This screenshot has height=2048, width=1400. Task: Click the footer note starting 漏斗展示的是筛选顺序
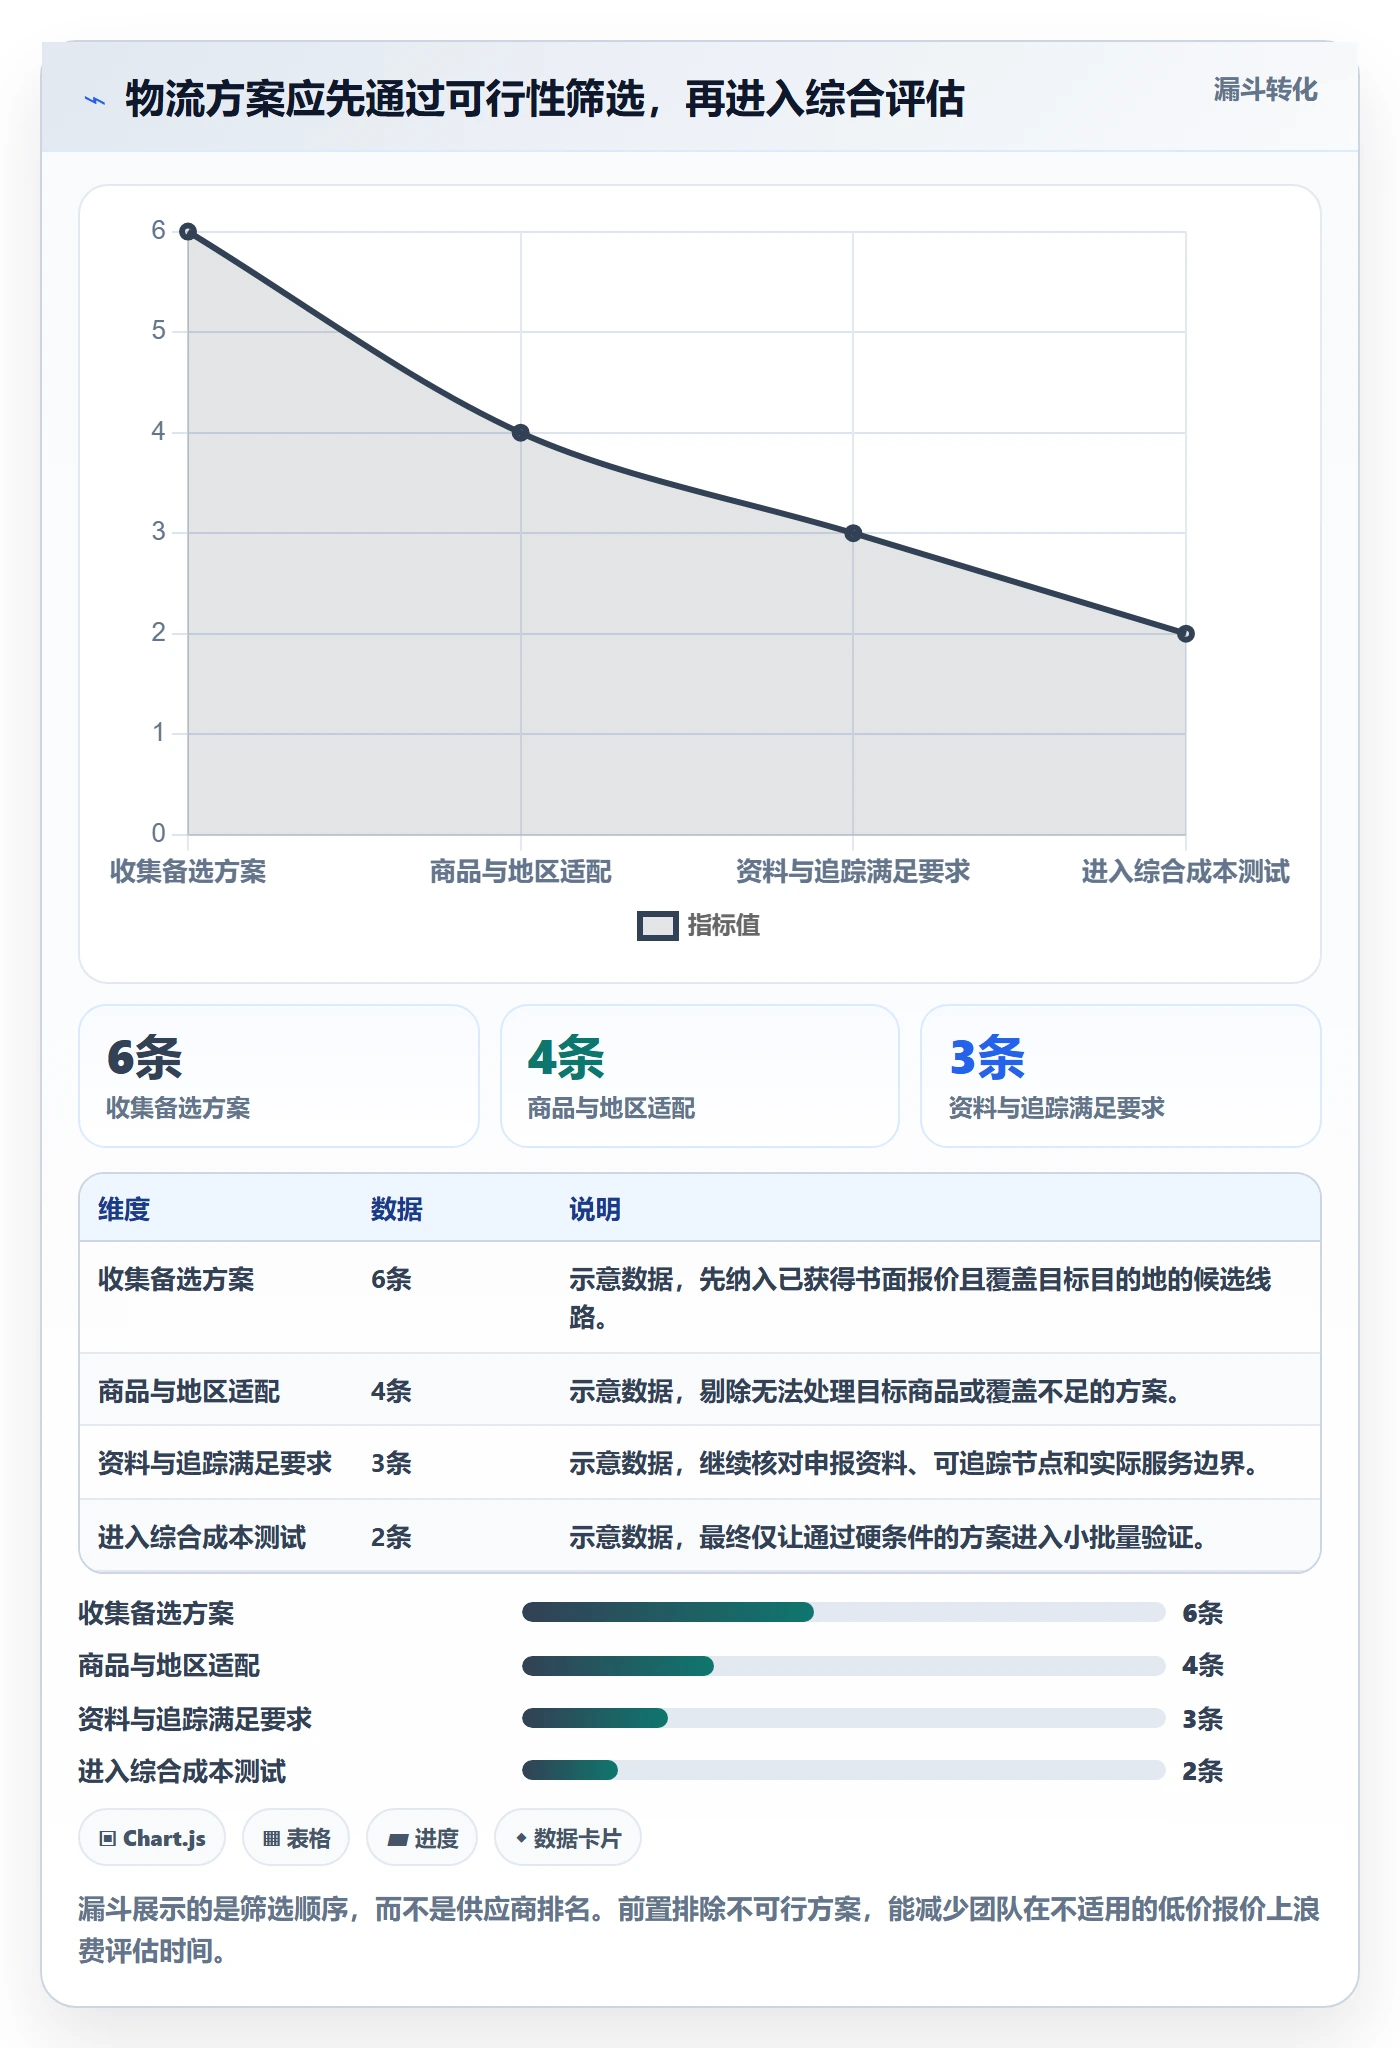click(x=699, y=1930)
